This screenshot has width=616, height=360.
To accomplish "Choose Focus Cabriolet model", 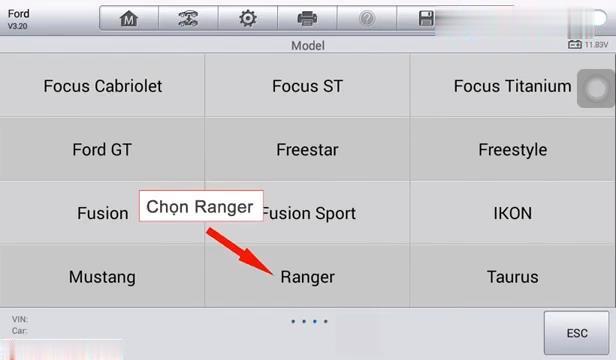I will (102, 86).
